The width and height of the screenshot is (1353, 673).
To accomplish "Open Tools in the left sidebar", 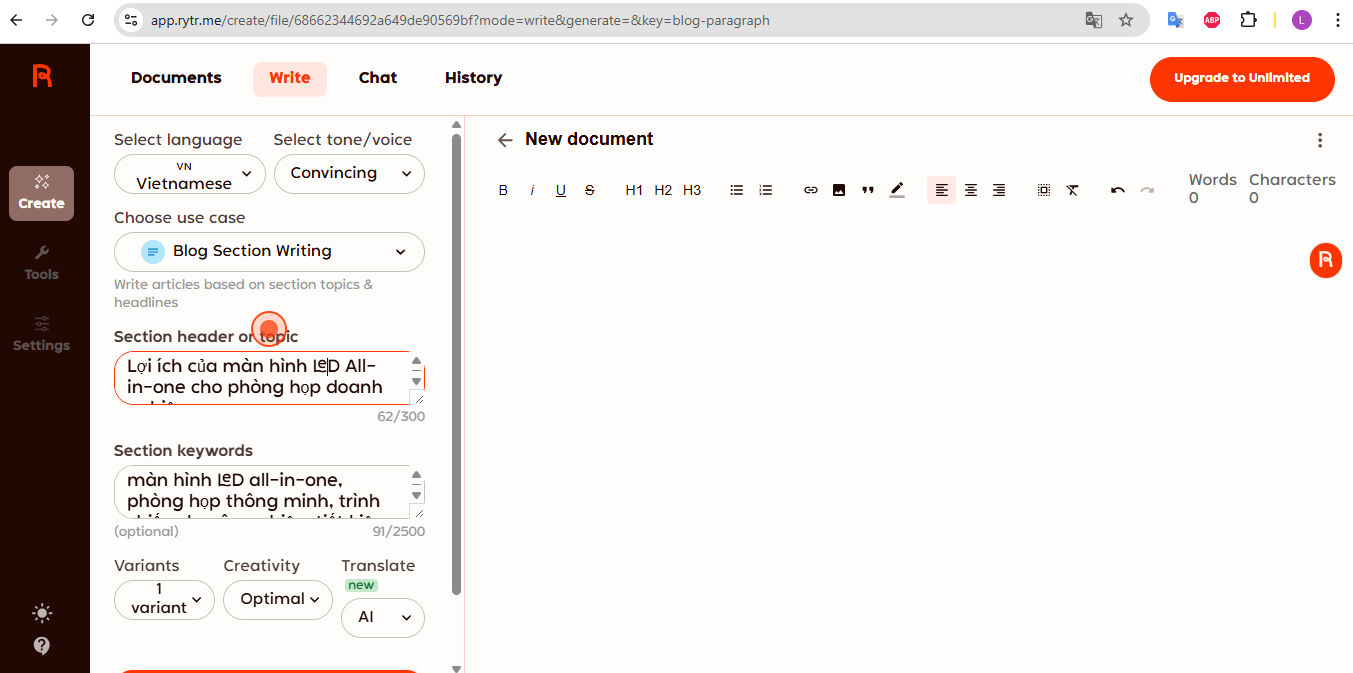I will [x=41, y=264].
